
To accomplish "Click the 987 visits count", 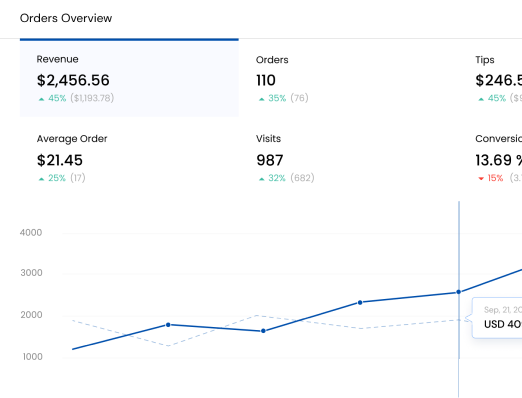I will pyautogui.click(x=270, y=160).
